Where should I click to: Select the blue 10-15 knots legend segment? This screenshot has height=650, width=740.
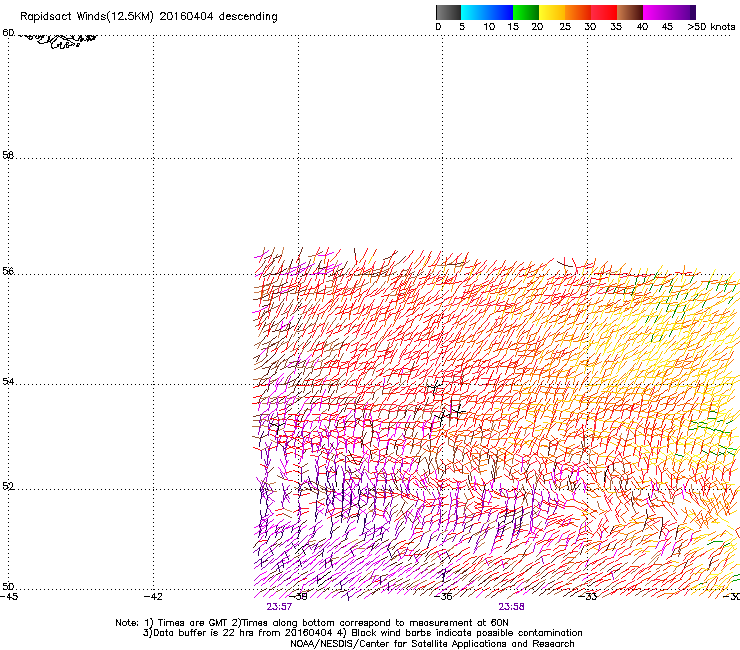coord(500,12)
